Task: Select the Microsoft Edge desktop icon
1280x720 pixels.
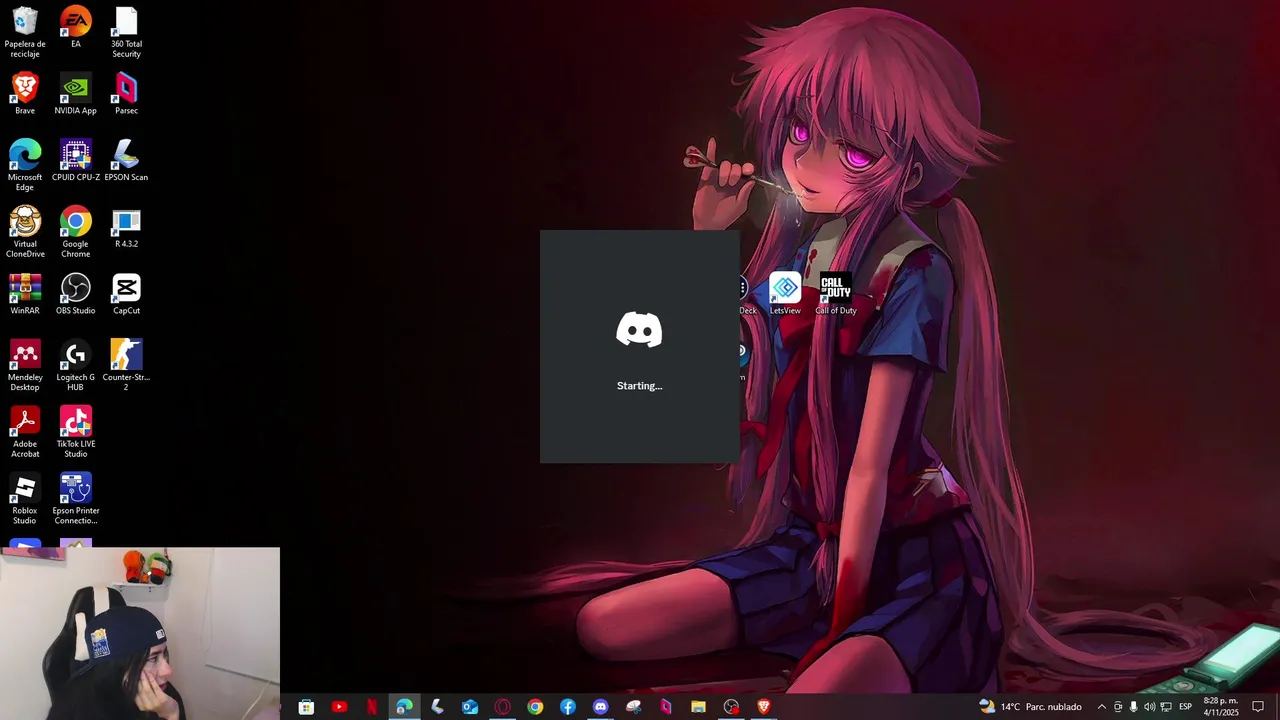Action: 25,164
